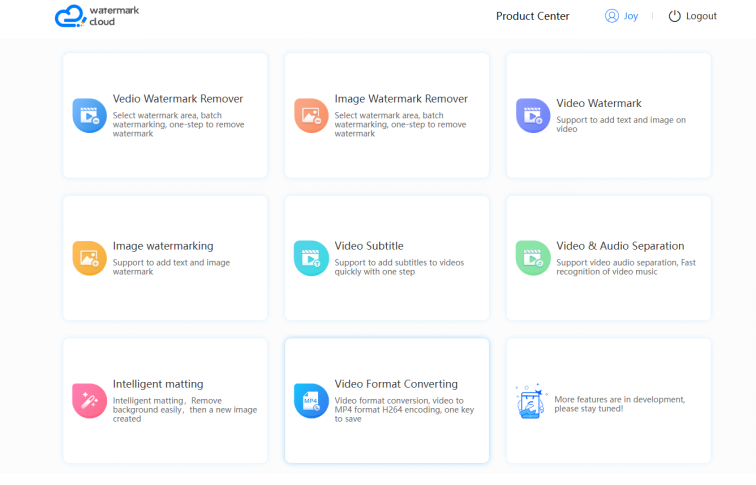Open the Video Subtitle title

pos(369,246)
